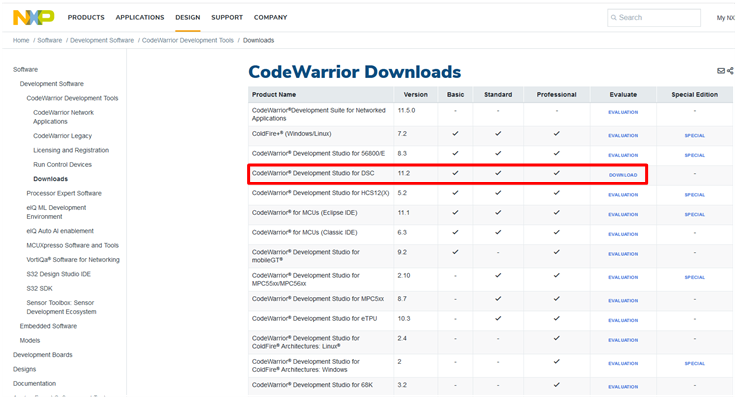Open the ColdFire+ Special Edition link

coord(695,136)
